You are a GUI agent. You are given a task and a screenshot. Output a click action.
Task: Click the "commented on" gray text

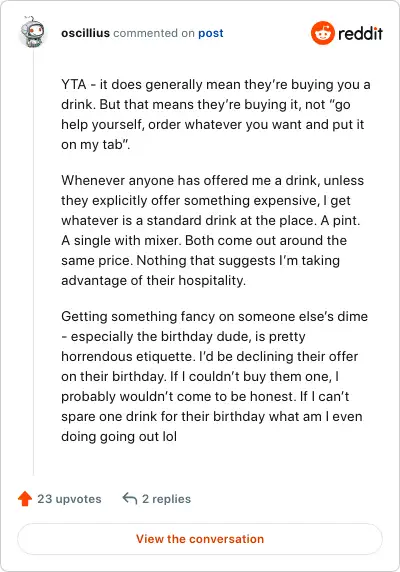pyautogui.click(x=154, y=33)
